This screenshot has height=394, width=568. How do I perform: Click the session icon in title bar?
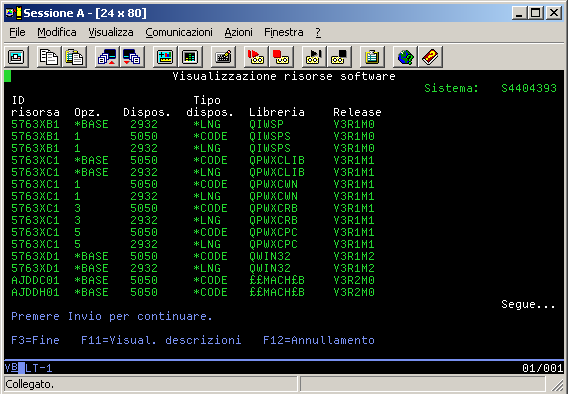pyautogui.click(x=14, y=13)
